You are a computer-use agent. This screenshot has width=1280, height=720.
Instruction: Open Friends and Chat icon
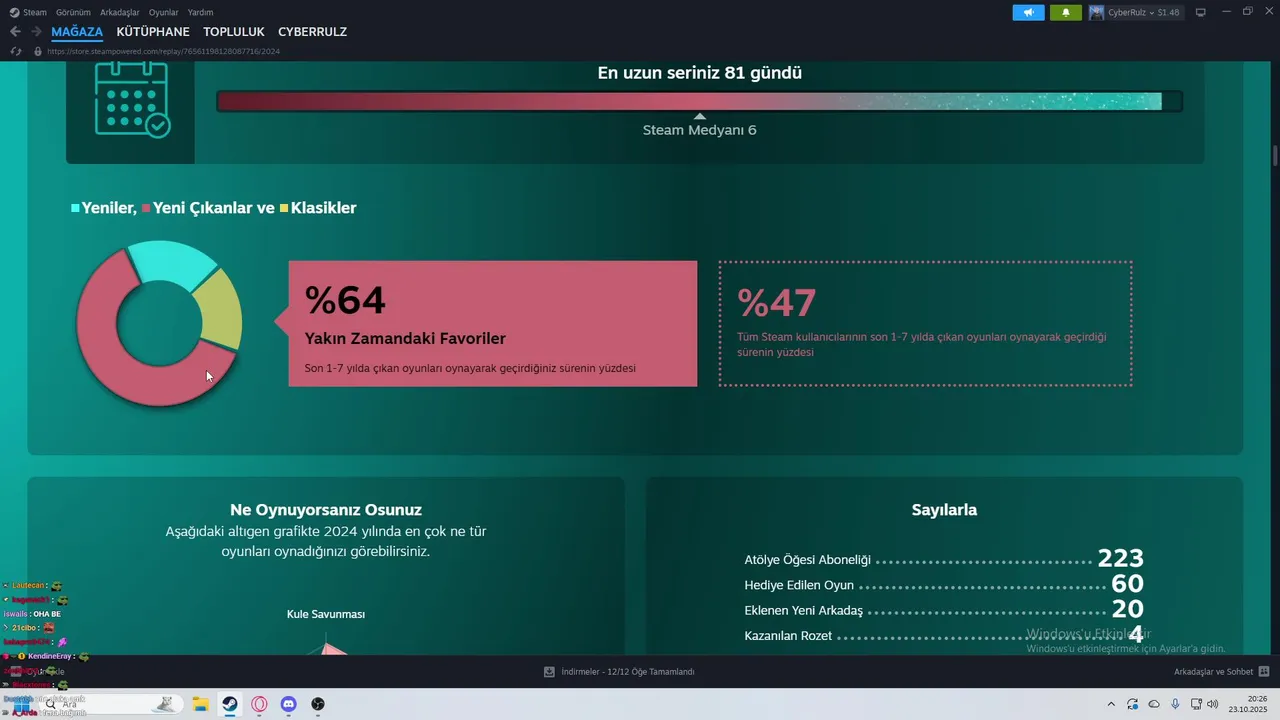tap(1264, 672)
